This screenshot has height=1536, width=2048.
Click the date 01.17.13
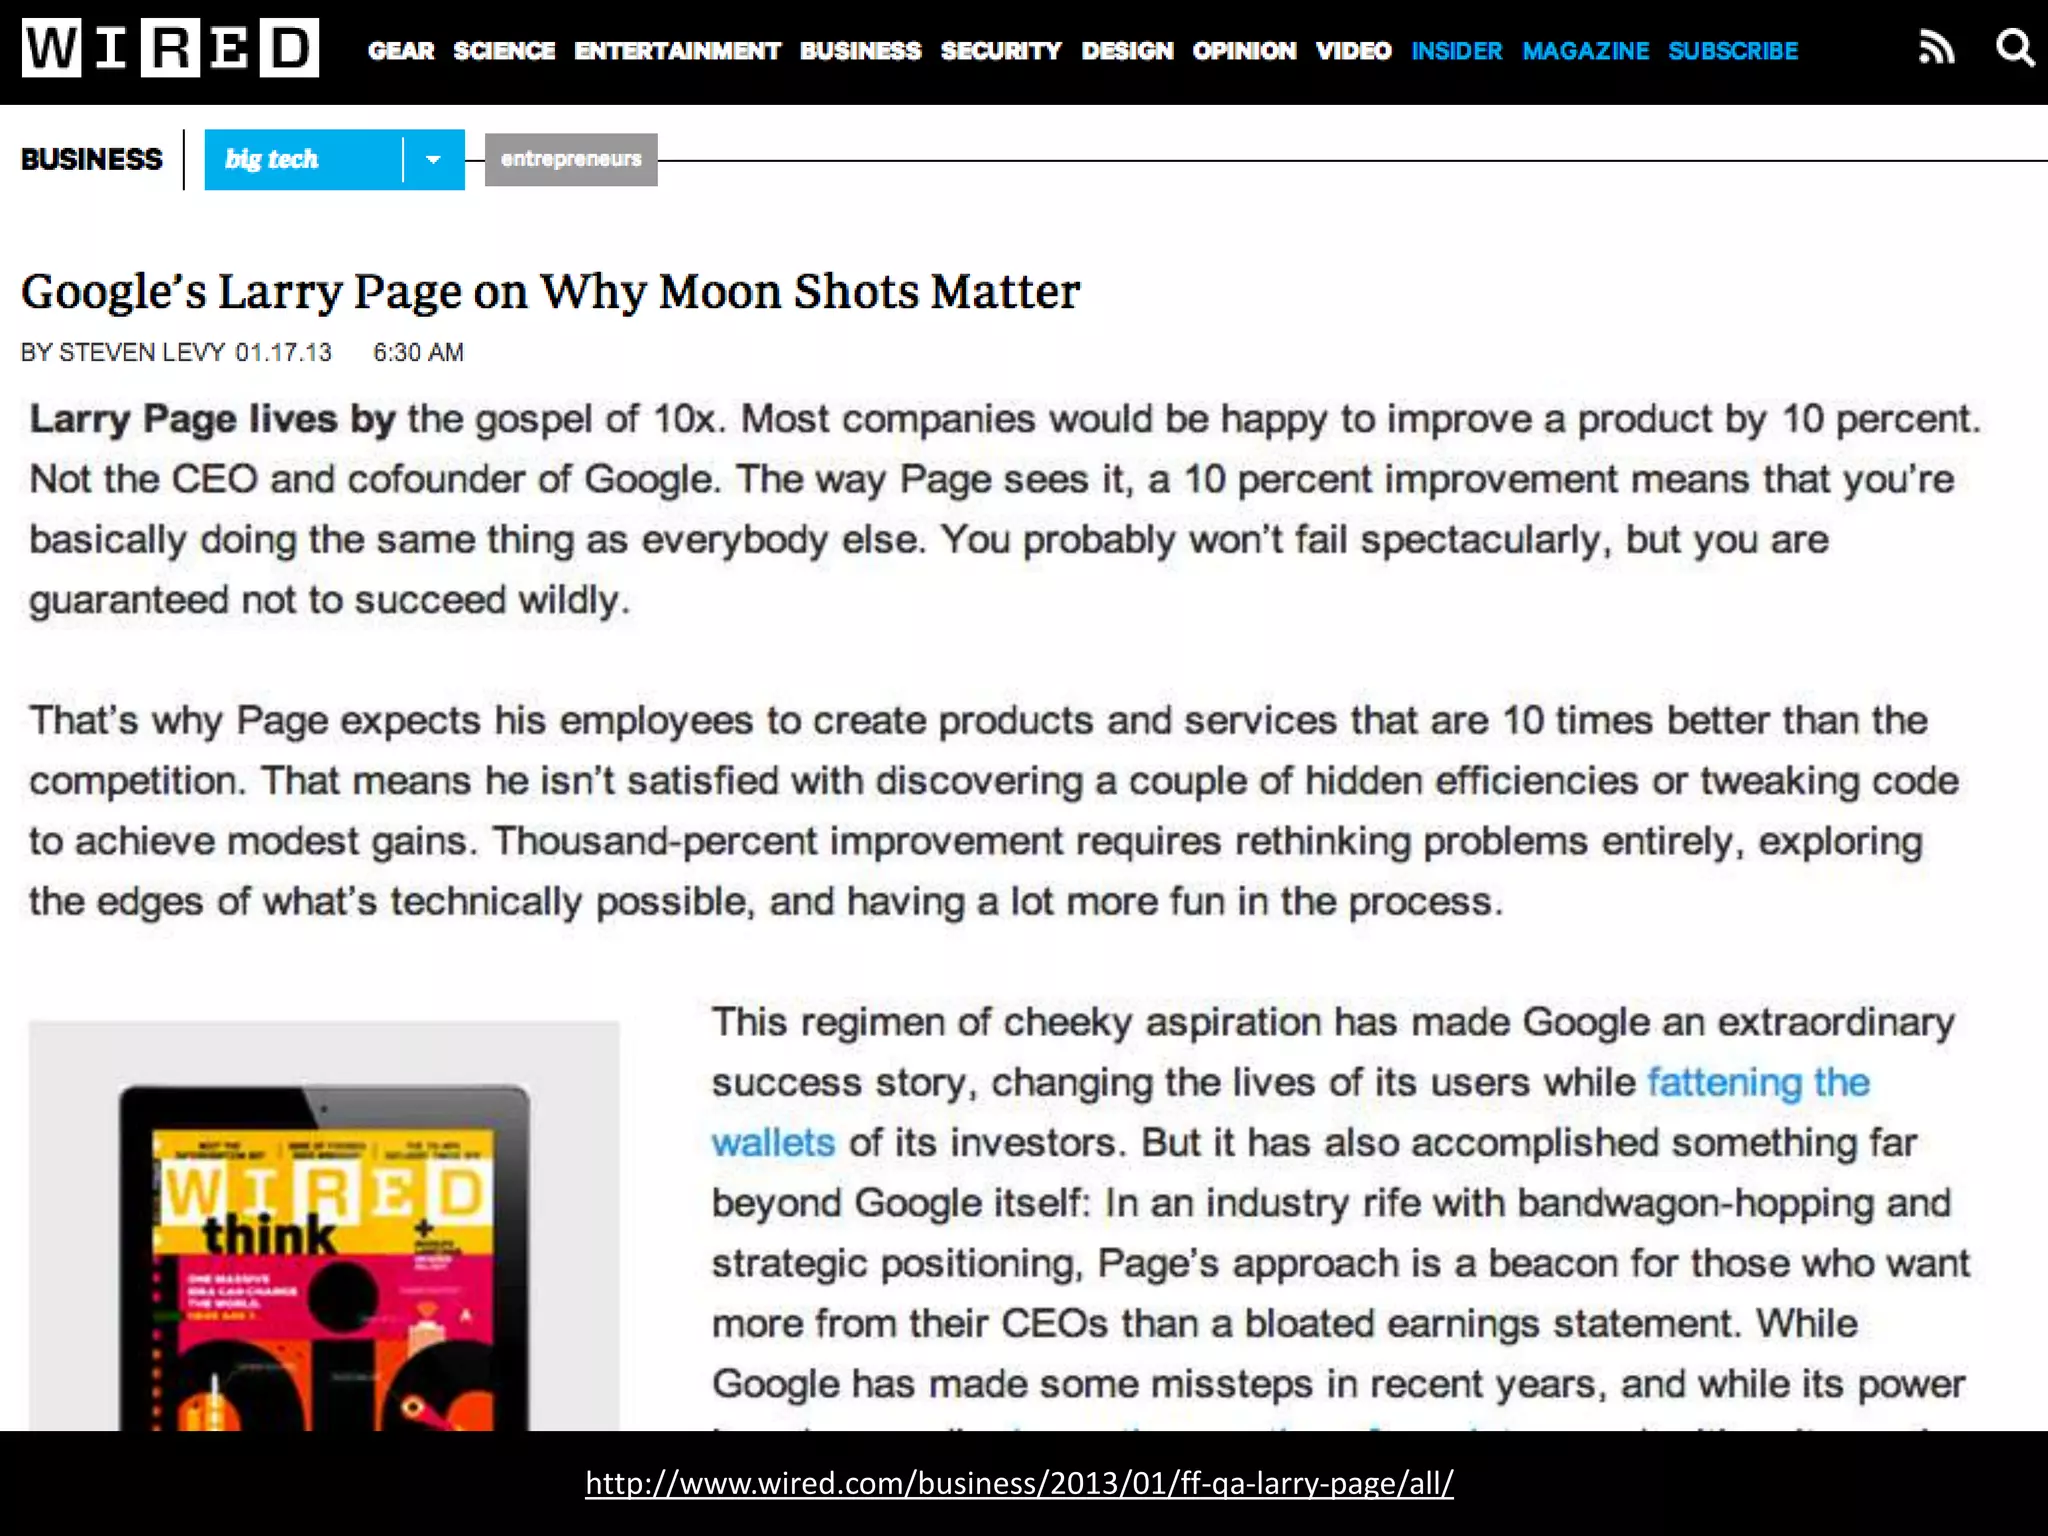(x=283, y=352)
